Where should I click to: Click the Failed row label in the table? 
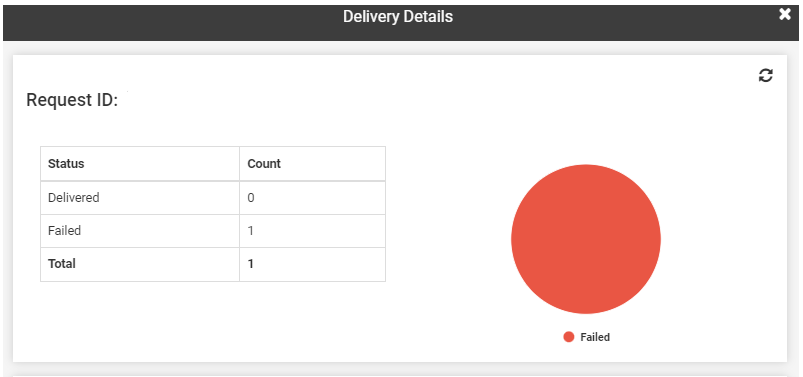[65, 231]
